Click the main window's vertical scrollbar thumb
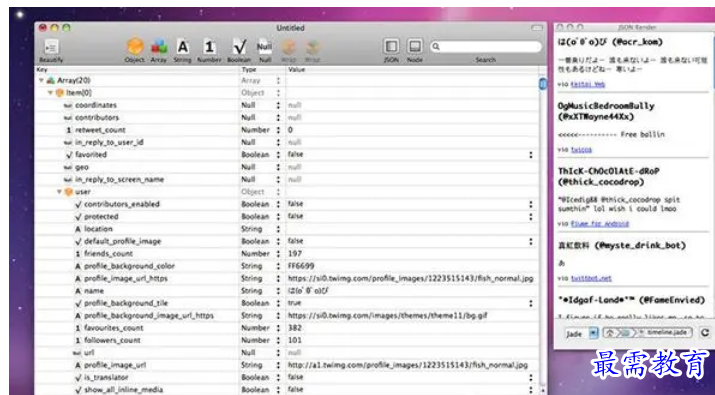Image resolution: width=715 pixels, height=395 pixels. 543,84
